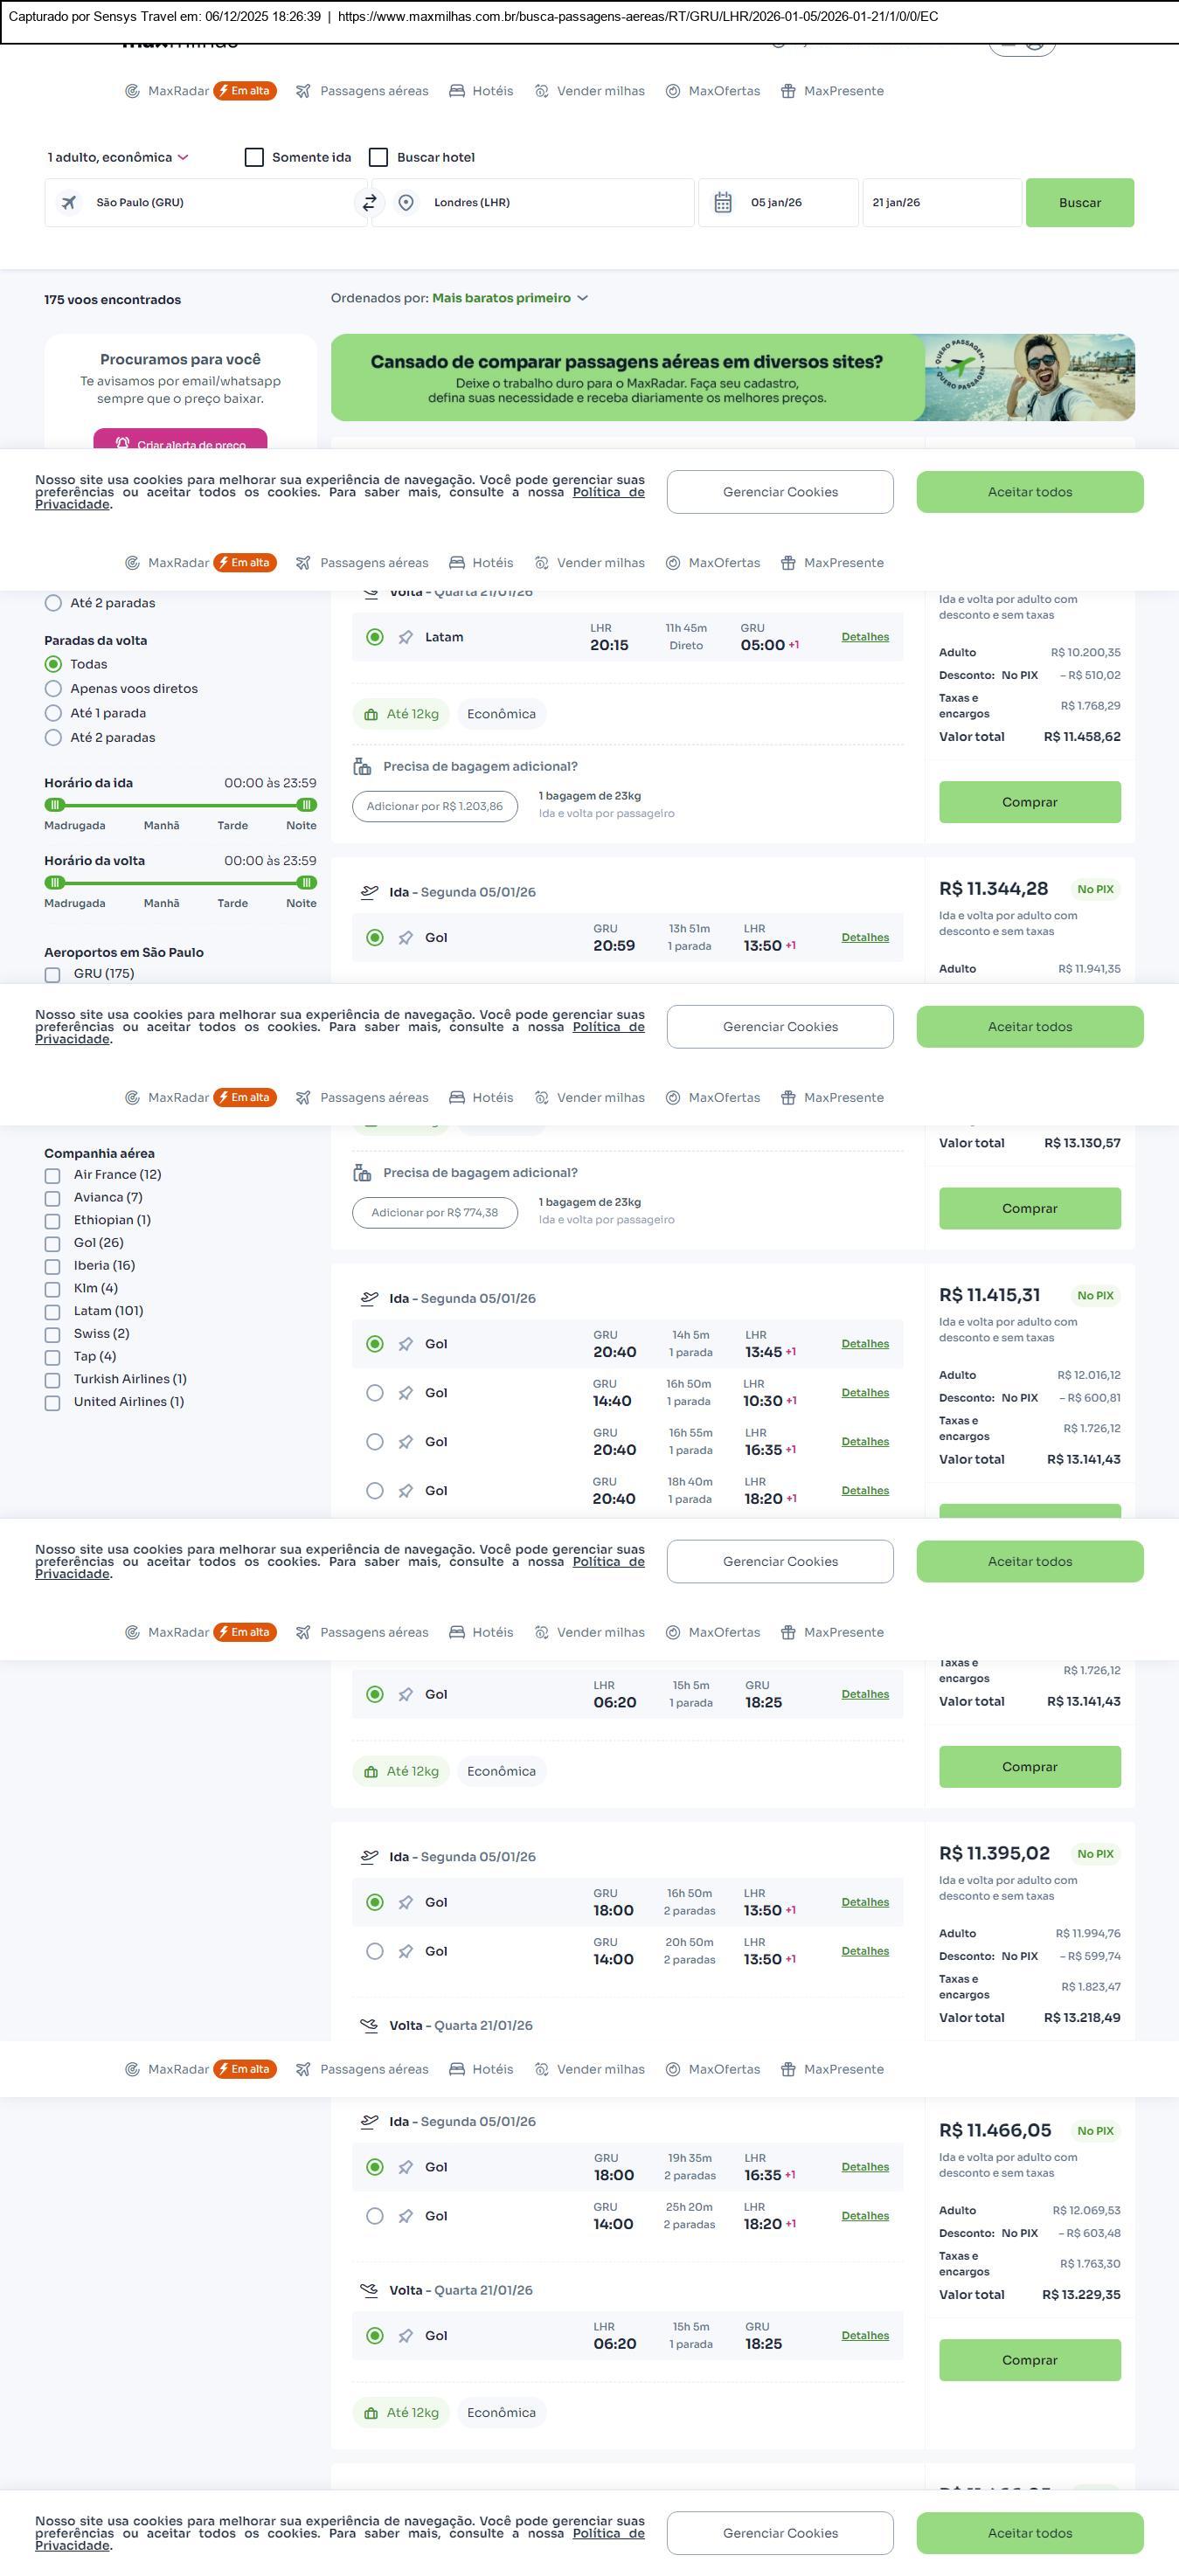The width and height of the screenshot is (1179, 2576).
Task: Go to the 'Vender milhas' menu item
Action: pyautogui.click(x=589, y=91)
